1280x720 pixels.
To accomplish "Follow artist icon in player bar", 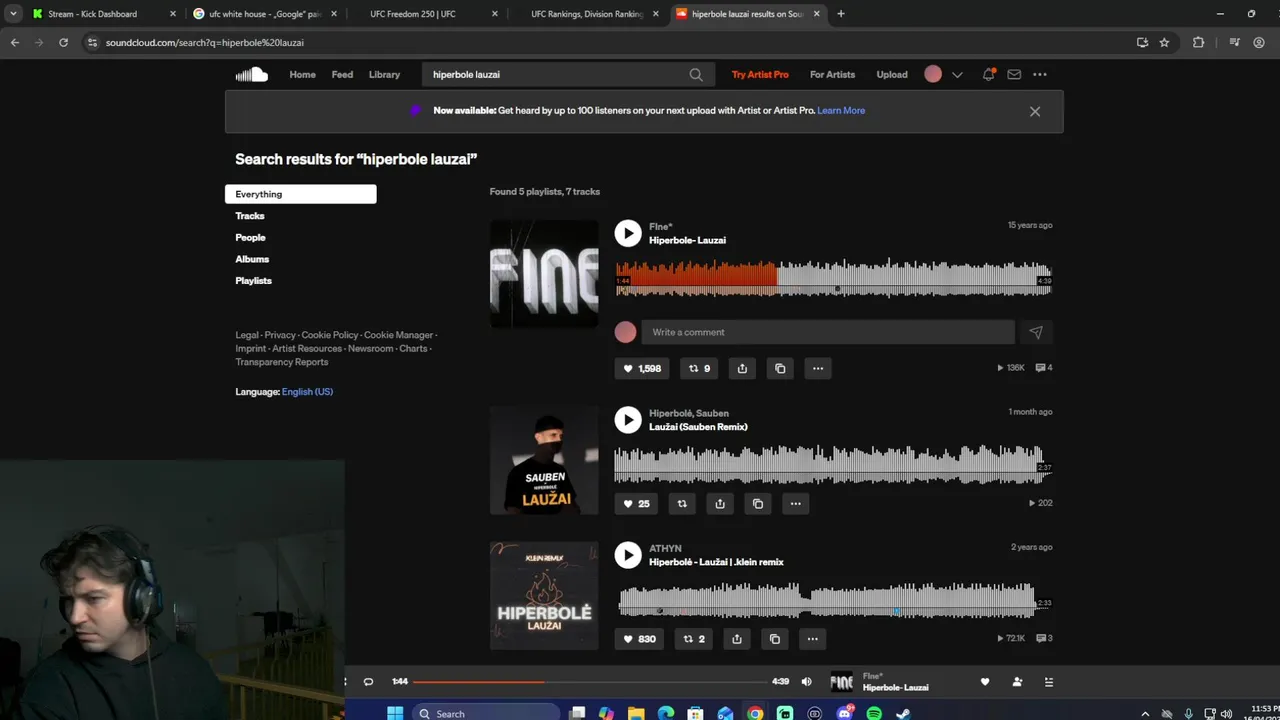I will (1017, 682).
